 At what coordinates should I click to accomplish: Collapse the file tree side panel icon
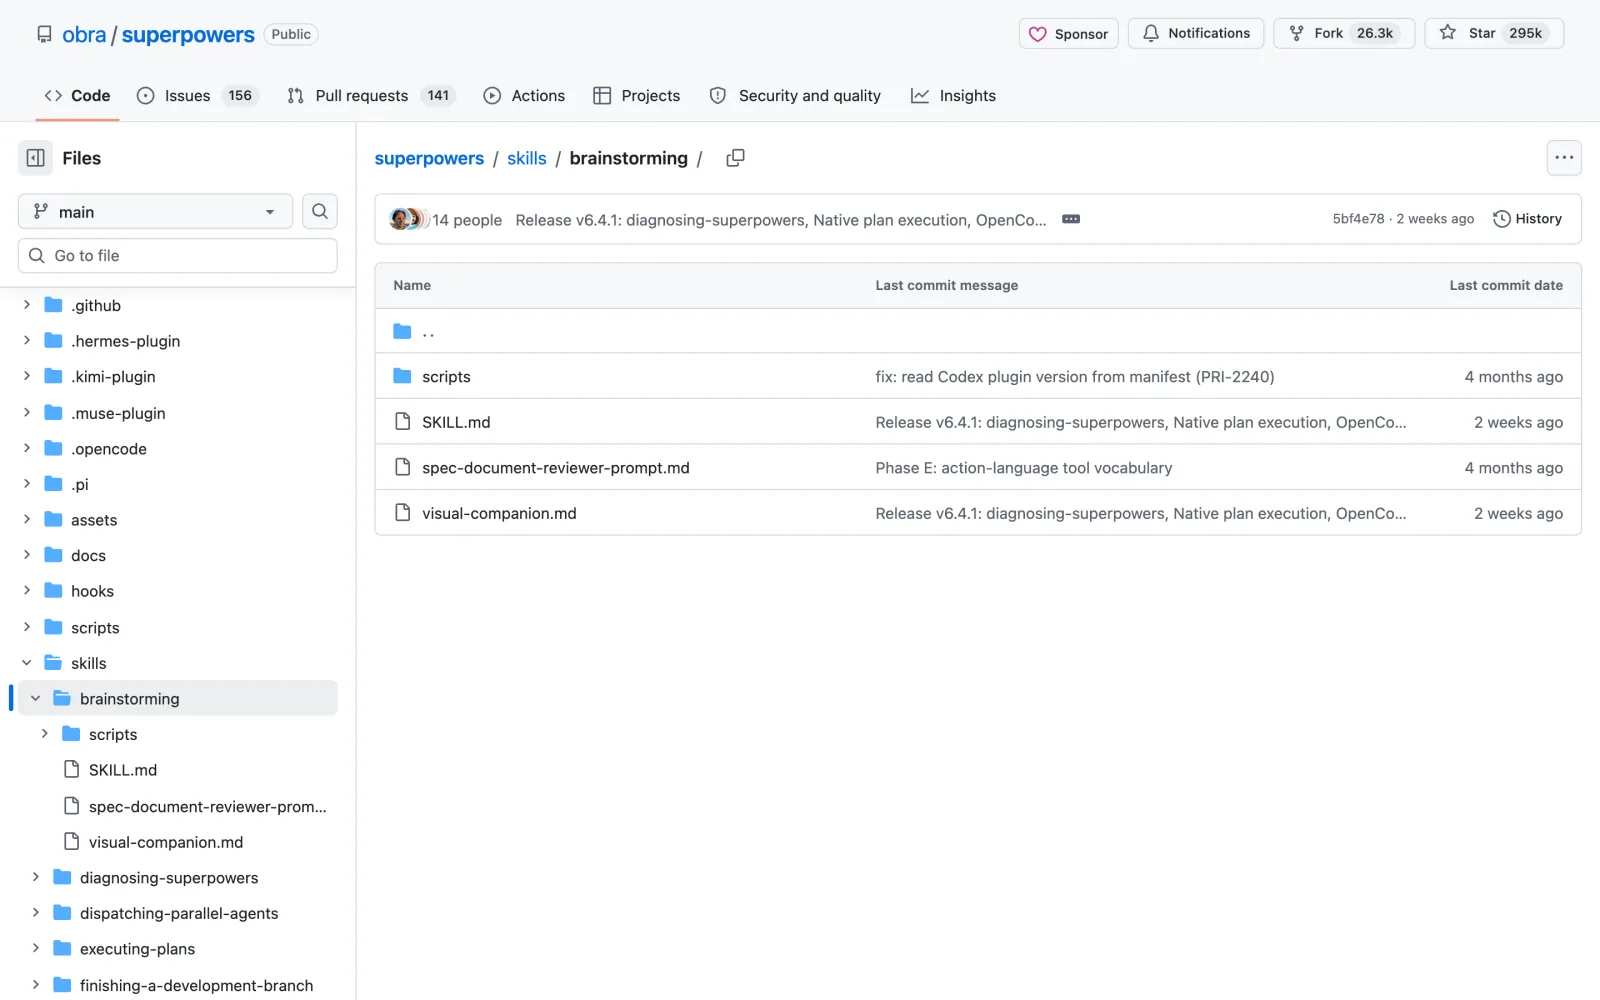click(x=35, y=158)
